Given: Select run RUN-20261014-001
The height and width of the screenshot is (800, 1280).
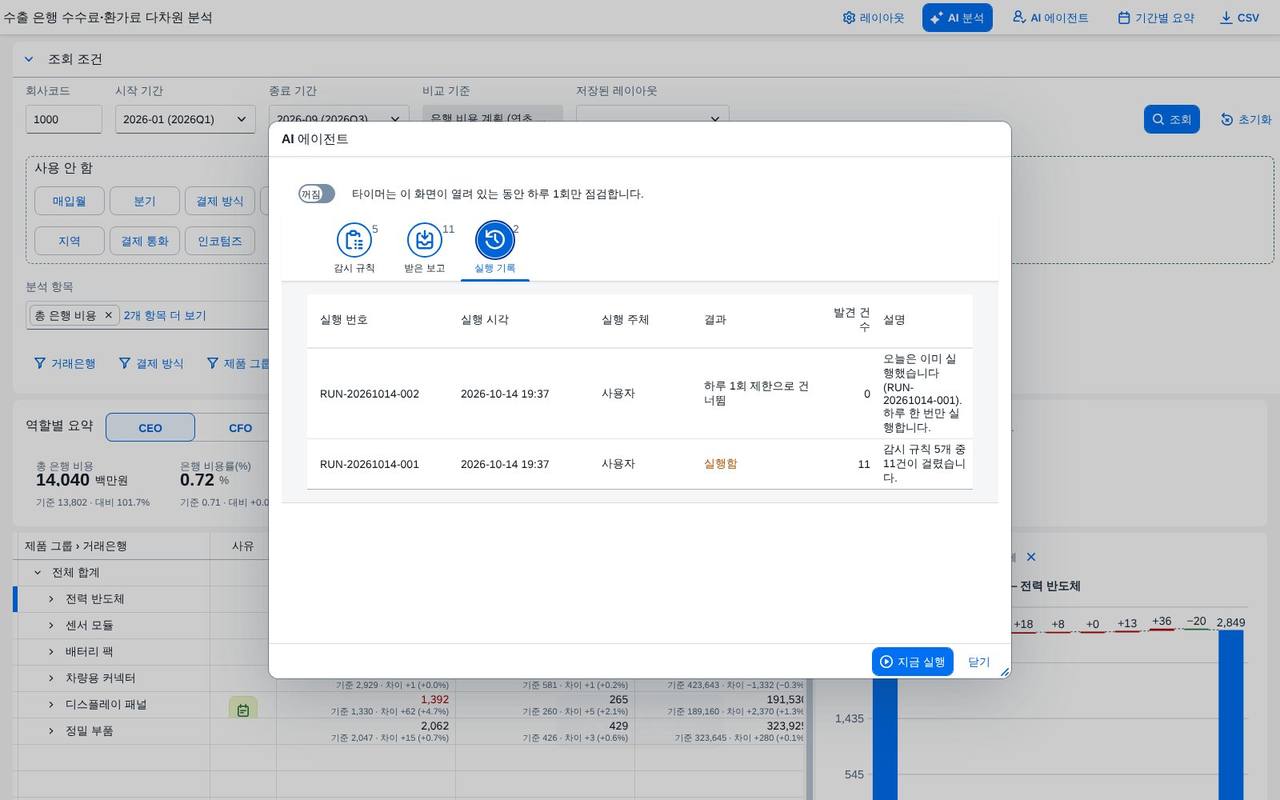Looking at the screenshot, I should tap(639, 464).
